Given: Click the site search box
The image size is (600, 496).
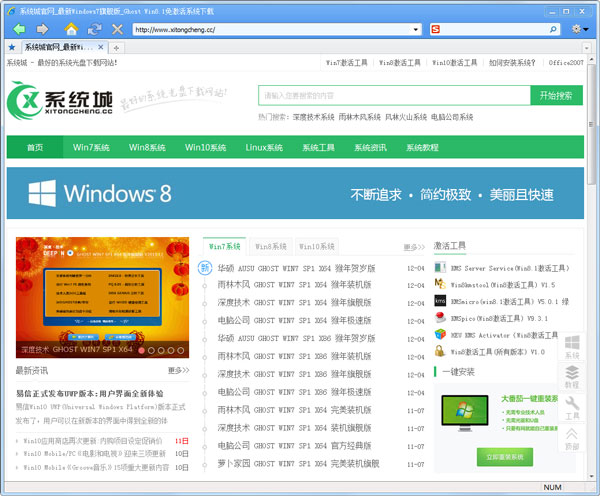Looking at the screenshot, I should 395,95.
